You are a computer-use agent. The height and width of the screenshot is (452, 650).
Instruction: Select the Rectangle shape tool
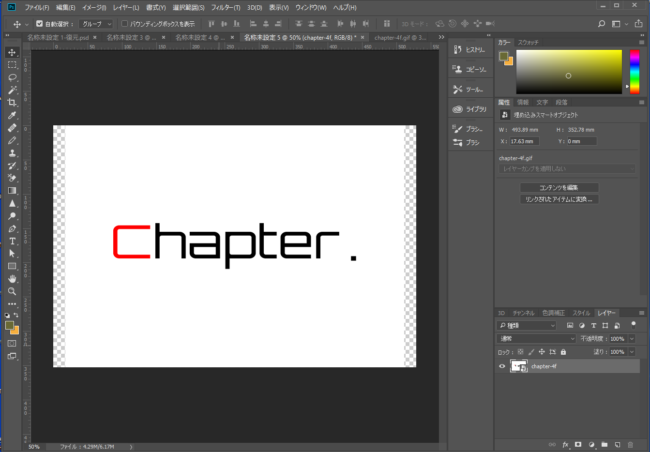click(12, 266)
